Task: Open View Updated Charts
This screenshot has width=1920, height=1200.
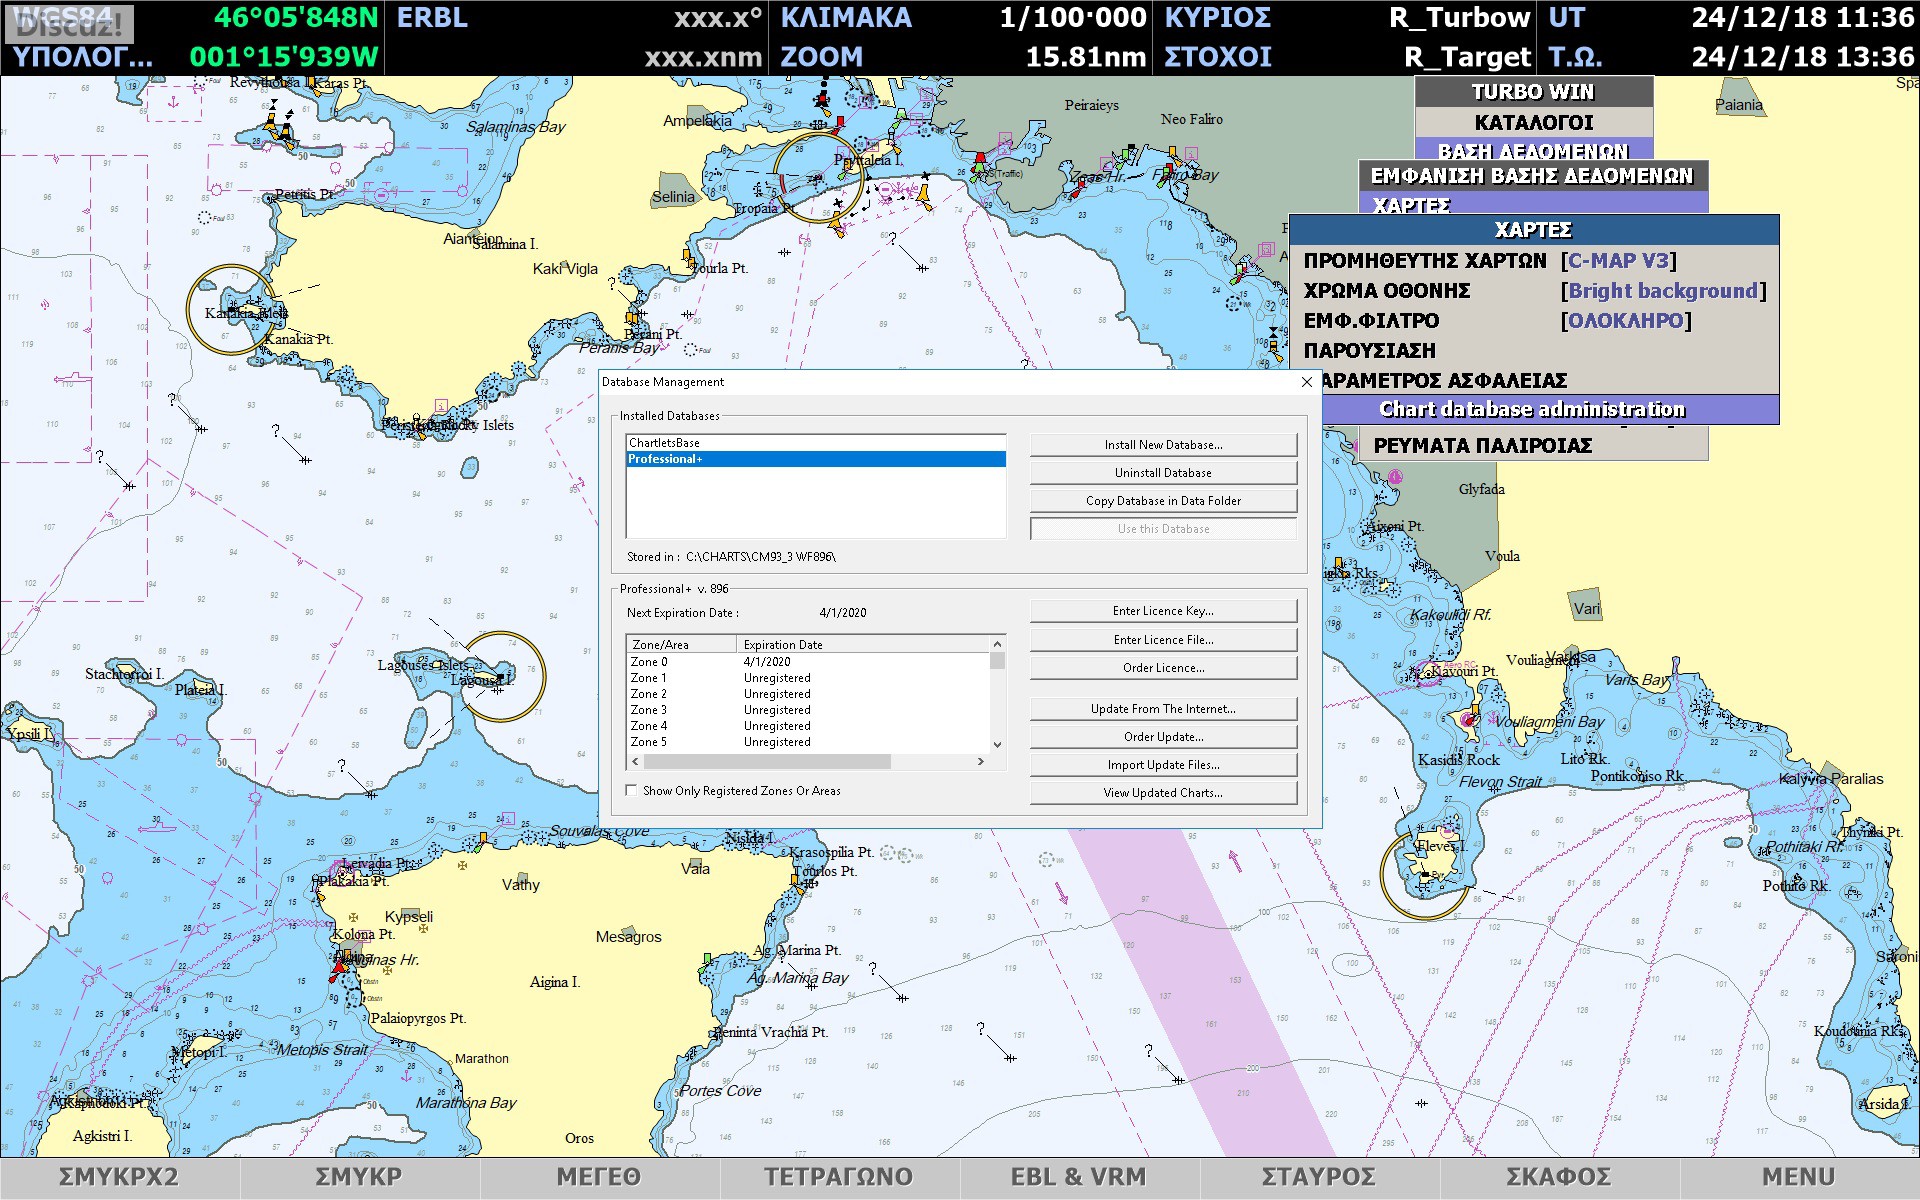Action: [1163, 793]
